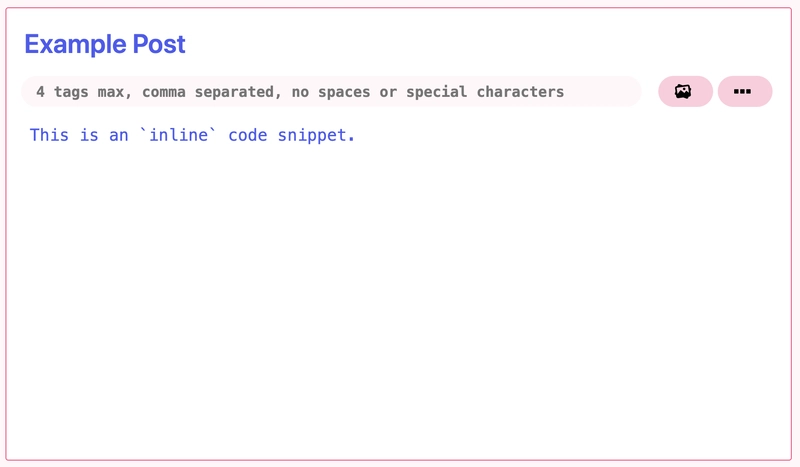Click 'special characters' in tags placeholder

[x=485, y=92]
